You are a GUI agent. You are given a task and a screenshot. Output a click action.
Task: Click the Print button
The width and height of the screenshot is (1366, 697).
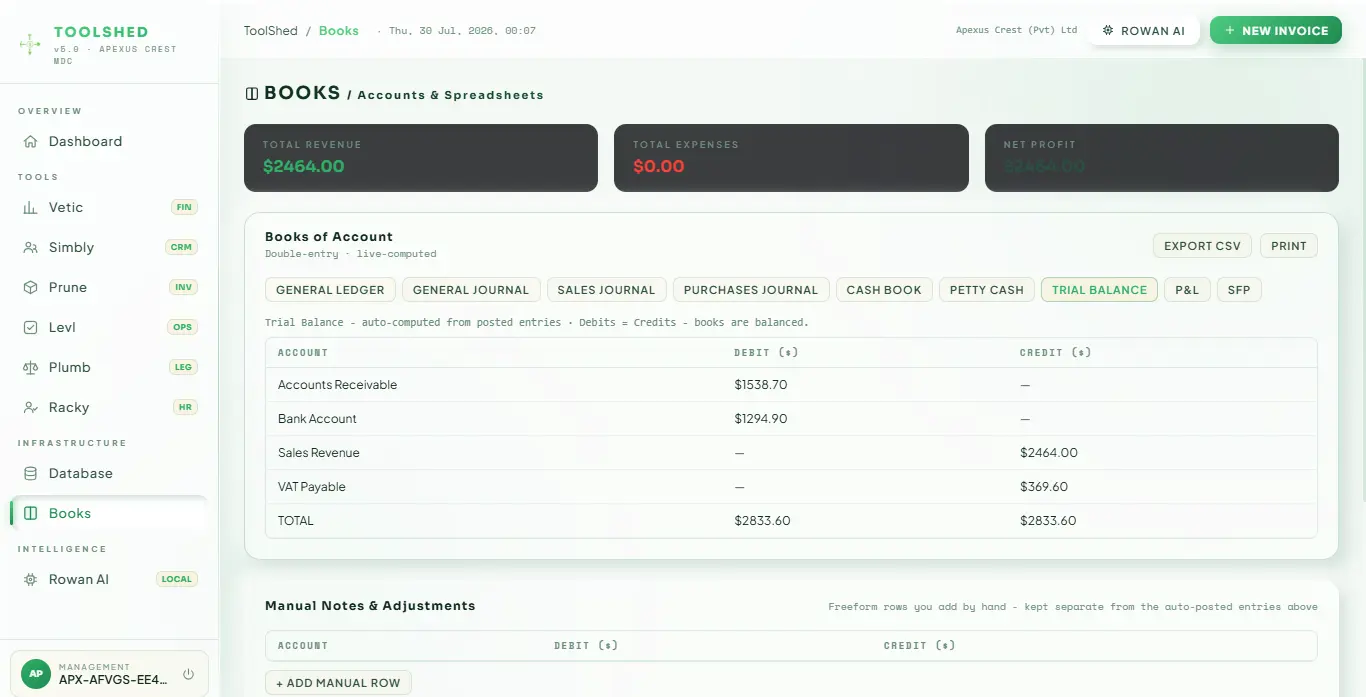1289,246
